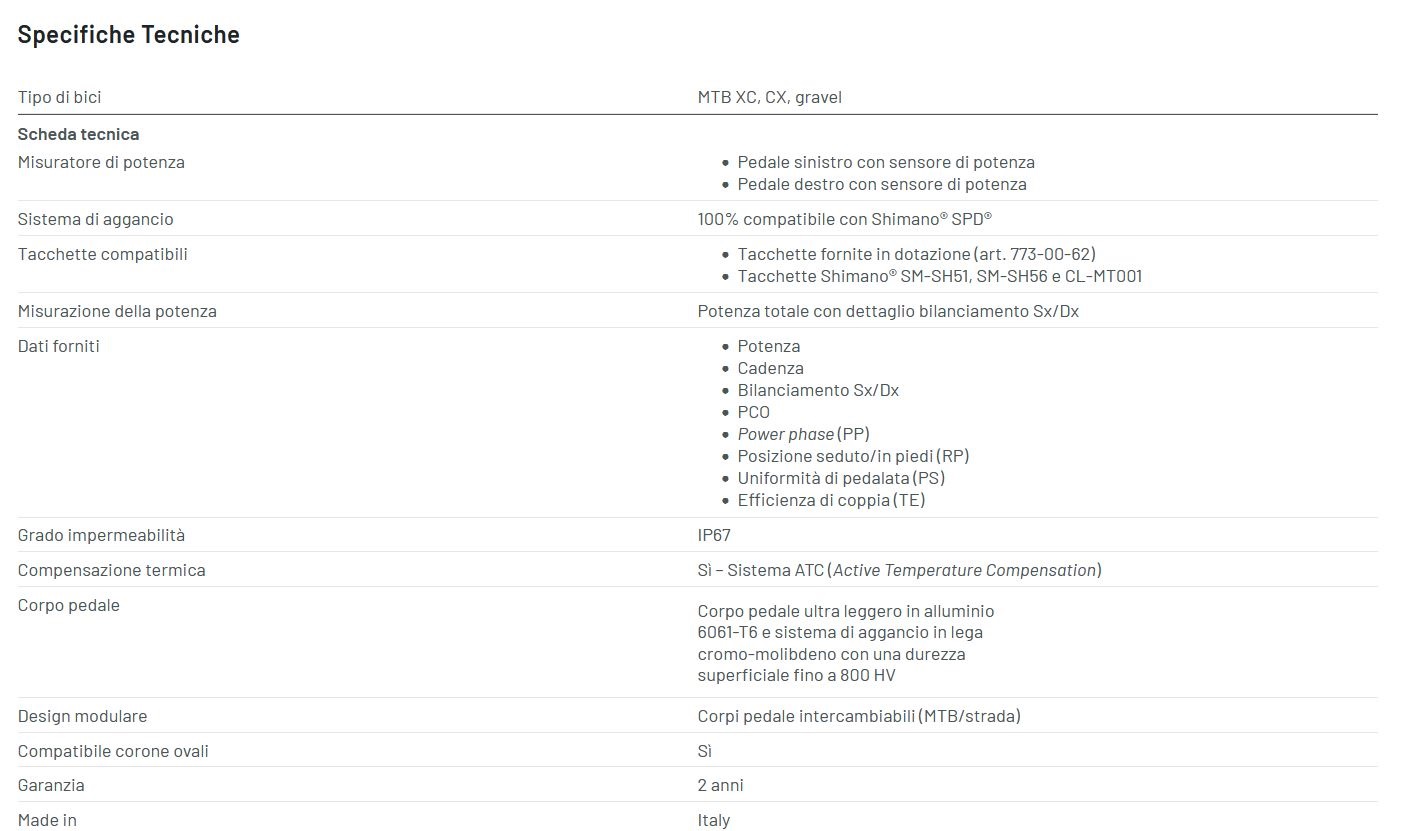The height and width of the screenshot is (831, 1405).
Task: Select the MTB XC, CX, gravel value
Action: click(769, 97)
